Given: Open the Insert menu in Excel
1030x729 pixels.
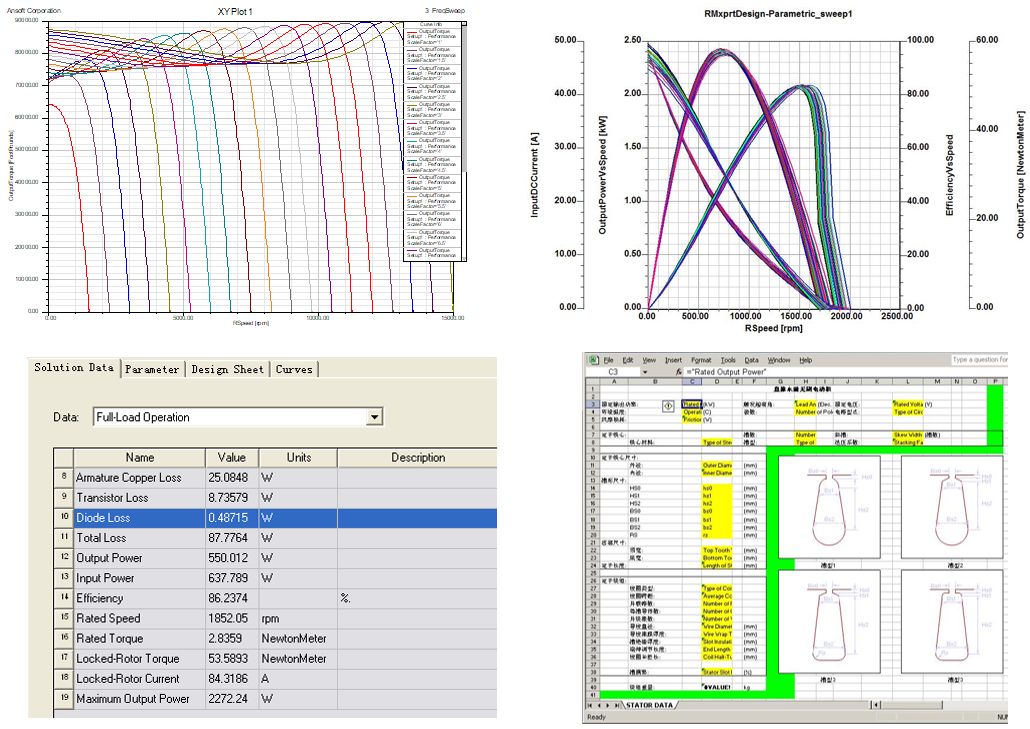Looking at the screenshot, I should point(673,360).
